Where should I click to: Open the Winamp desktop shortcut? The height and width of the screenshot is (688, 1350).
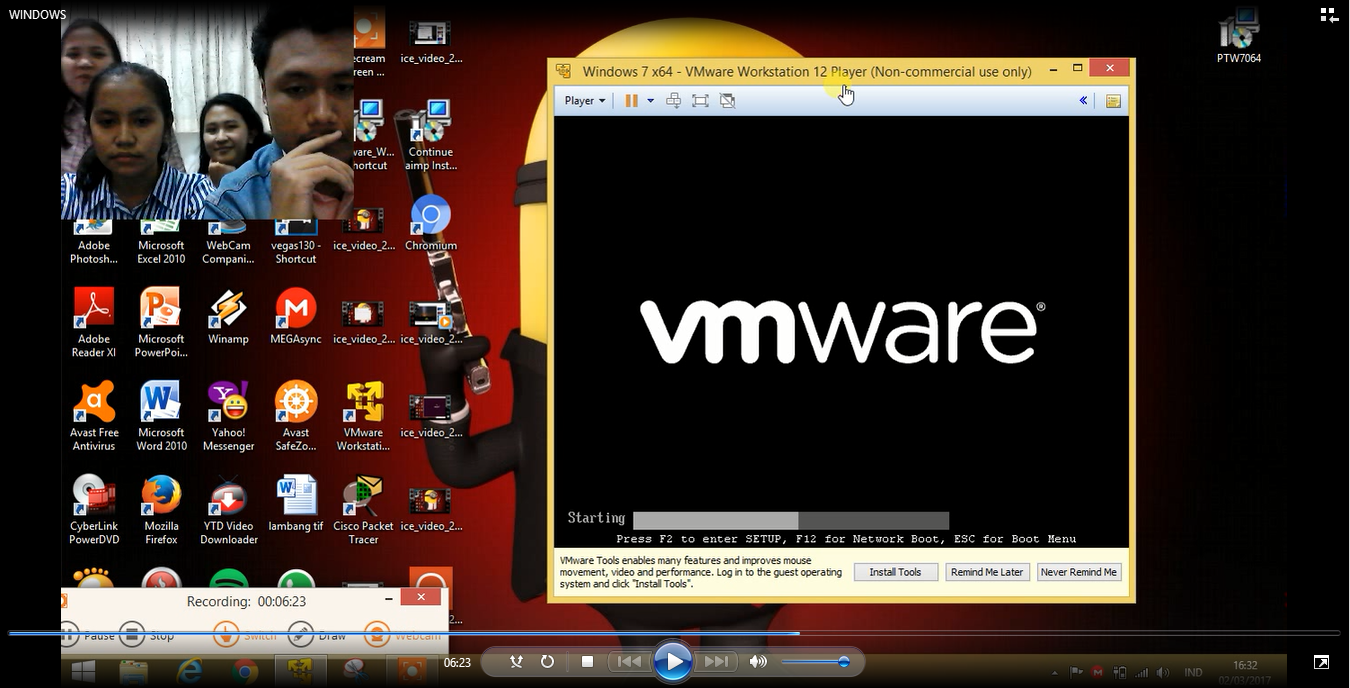point(228,318)
